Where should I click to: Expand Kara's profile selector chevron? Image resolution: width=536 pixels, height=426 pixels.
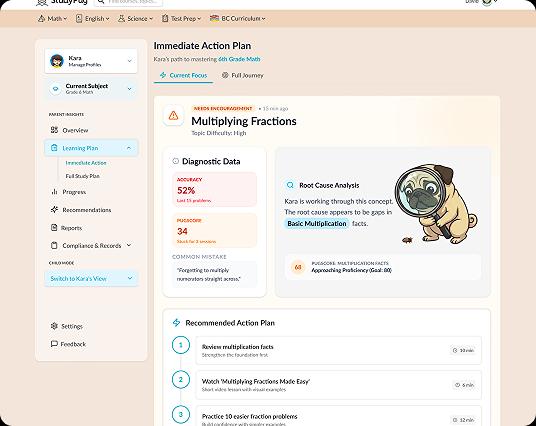[x=130, y=61]
